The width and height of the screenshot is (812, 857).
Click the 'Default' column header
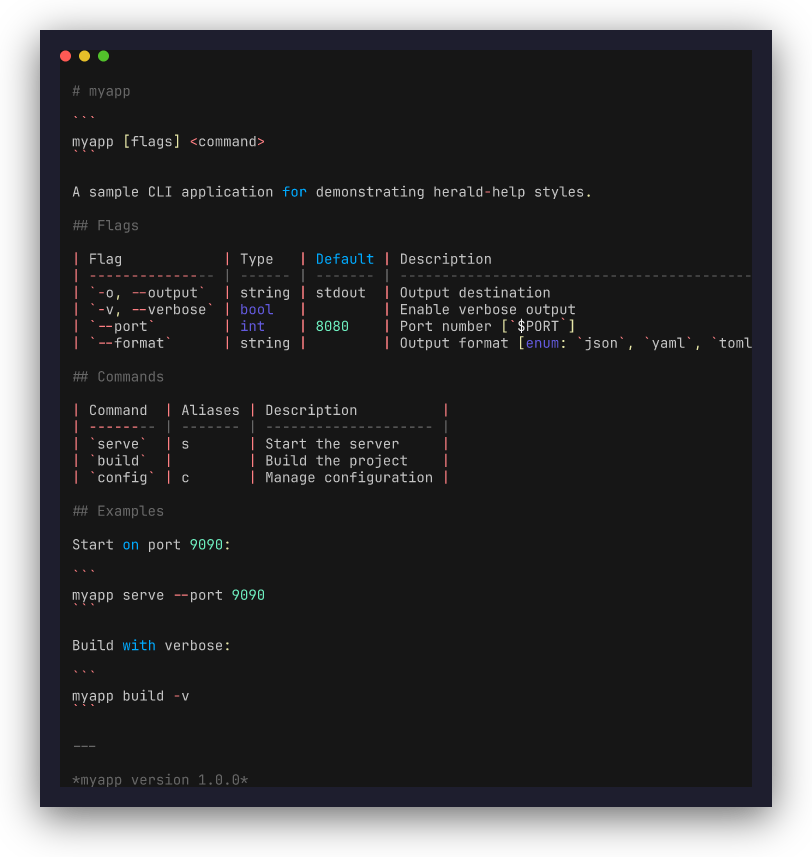[x=345, y=259]
